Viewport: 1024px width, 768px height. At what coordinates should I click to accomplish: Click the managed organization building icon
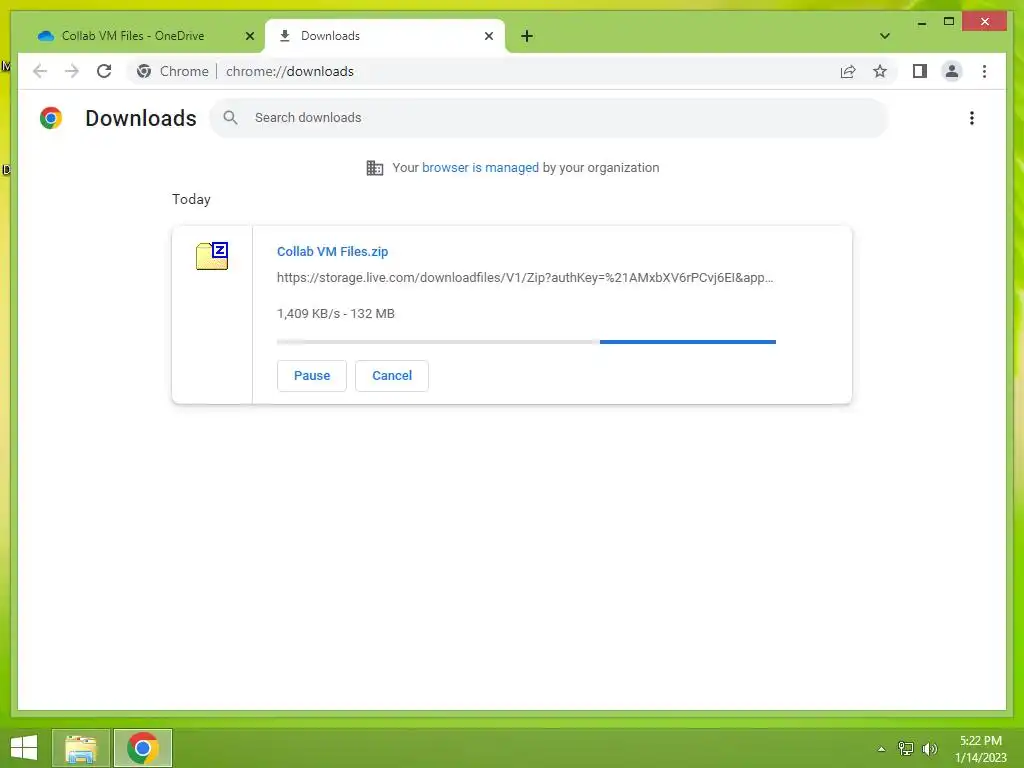[375, 168]
